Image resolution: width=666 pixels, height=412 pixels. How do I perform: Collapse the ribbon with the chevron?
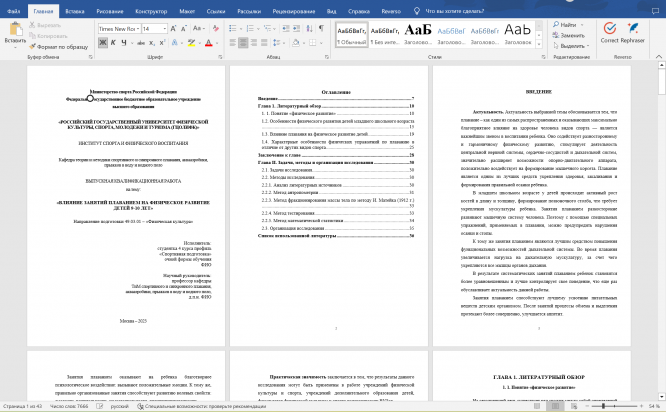coord(659,57)
